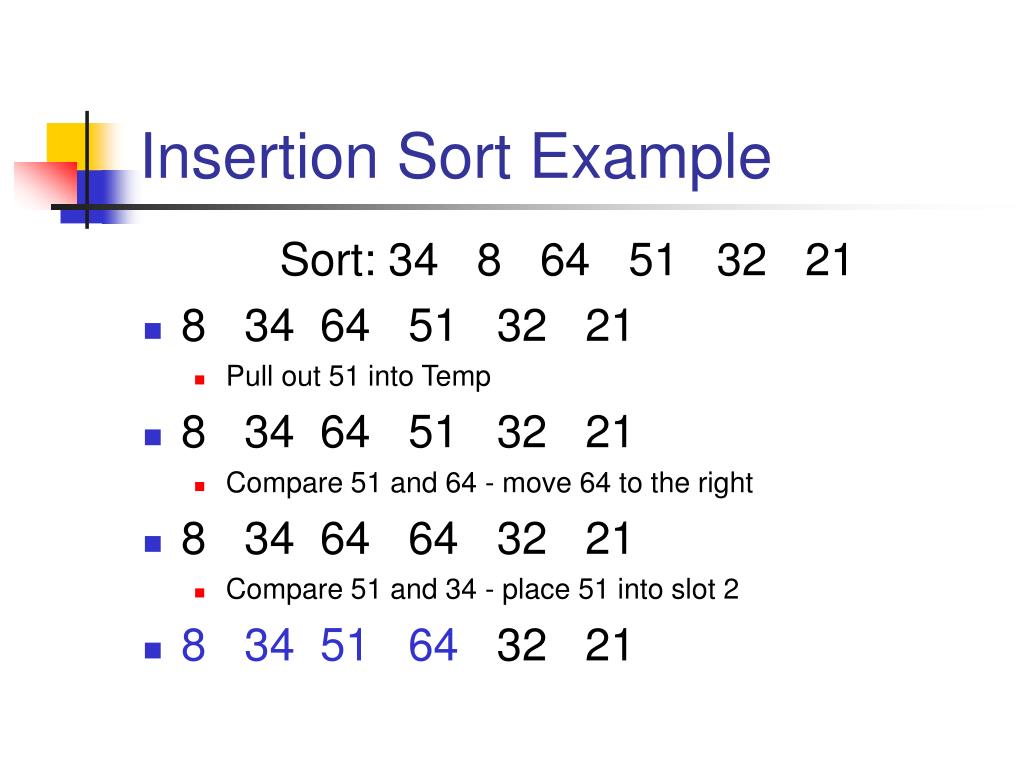Click the red bullet beside Pull out 51
The height and width of the screenshot is (768, 1024).
[x=200, y=379]
